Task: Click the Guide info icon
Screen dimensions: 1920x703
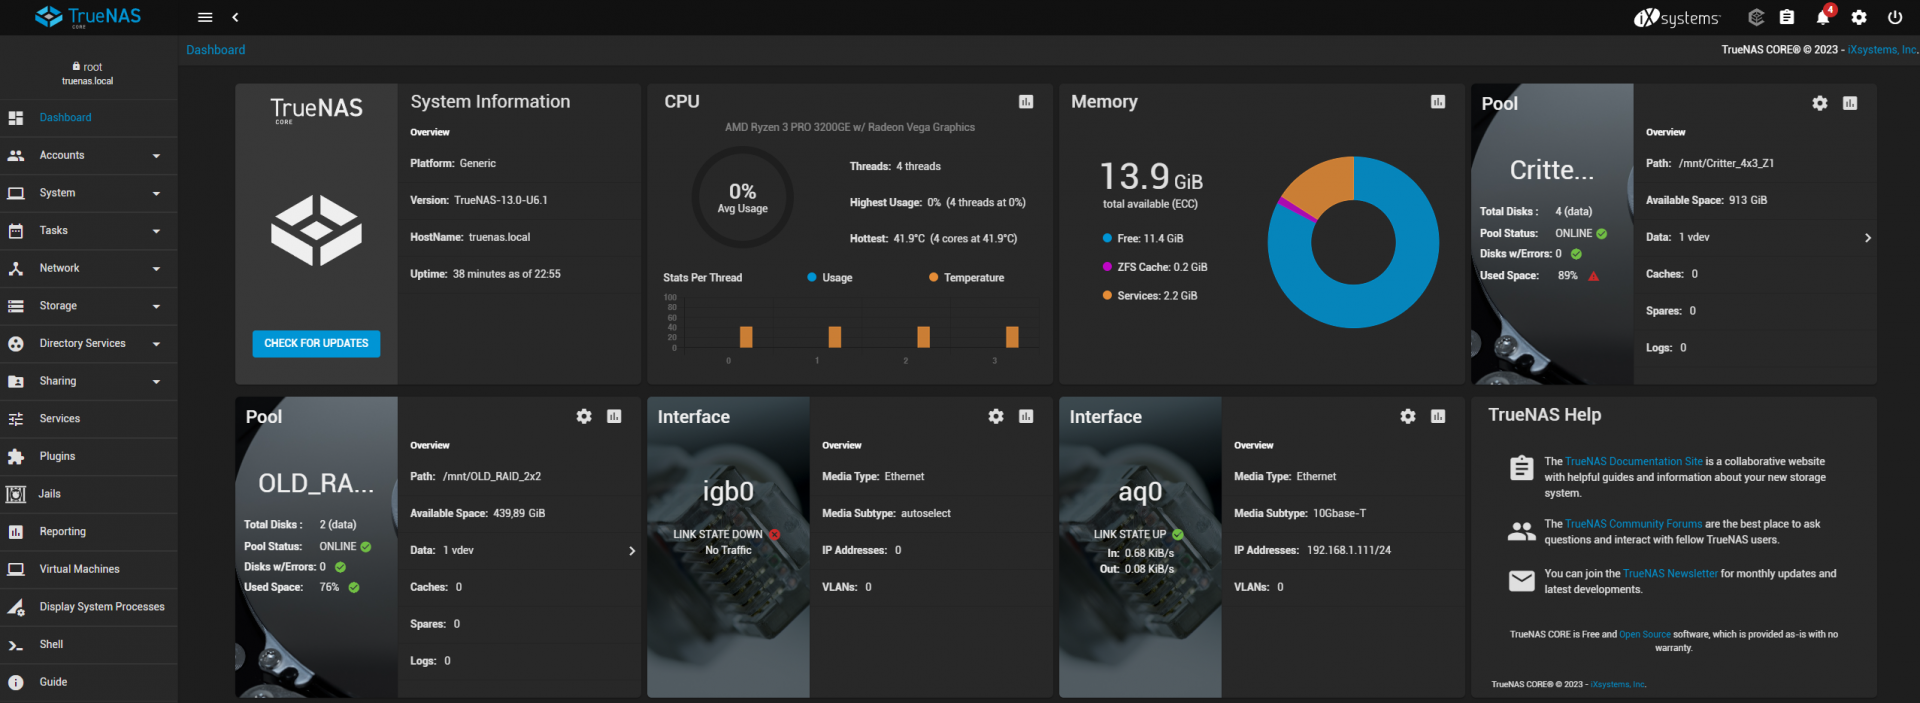Action: point(16,682)
